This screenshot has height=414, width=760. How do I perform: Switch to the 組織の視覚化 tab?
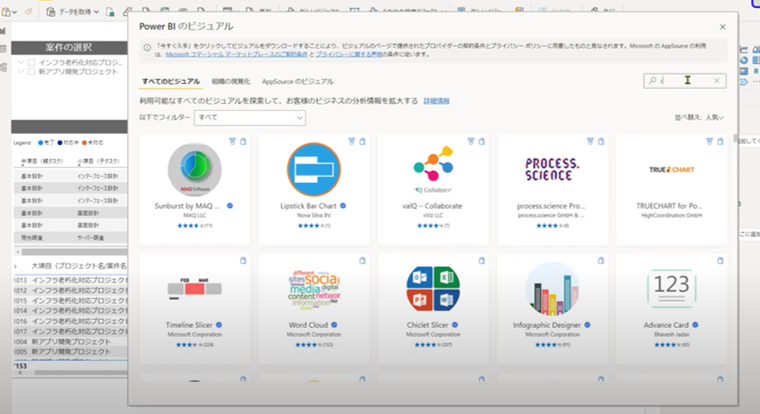point(231,81)
